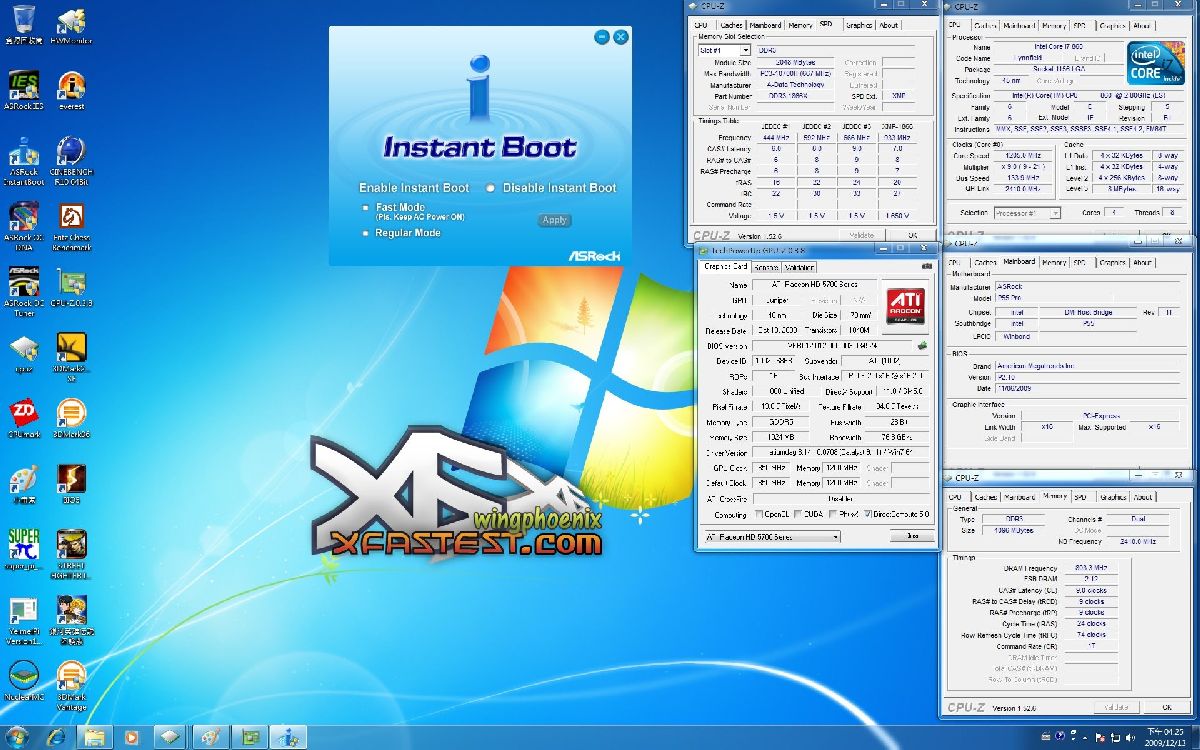1200x750 pixels.
Task: Open Windows Media Player on the taskbar
Action: [131, 736]
